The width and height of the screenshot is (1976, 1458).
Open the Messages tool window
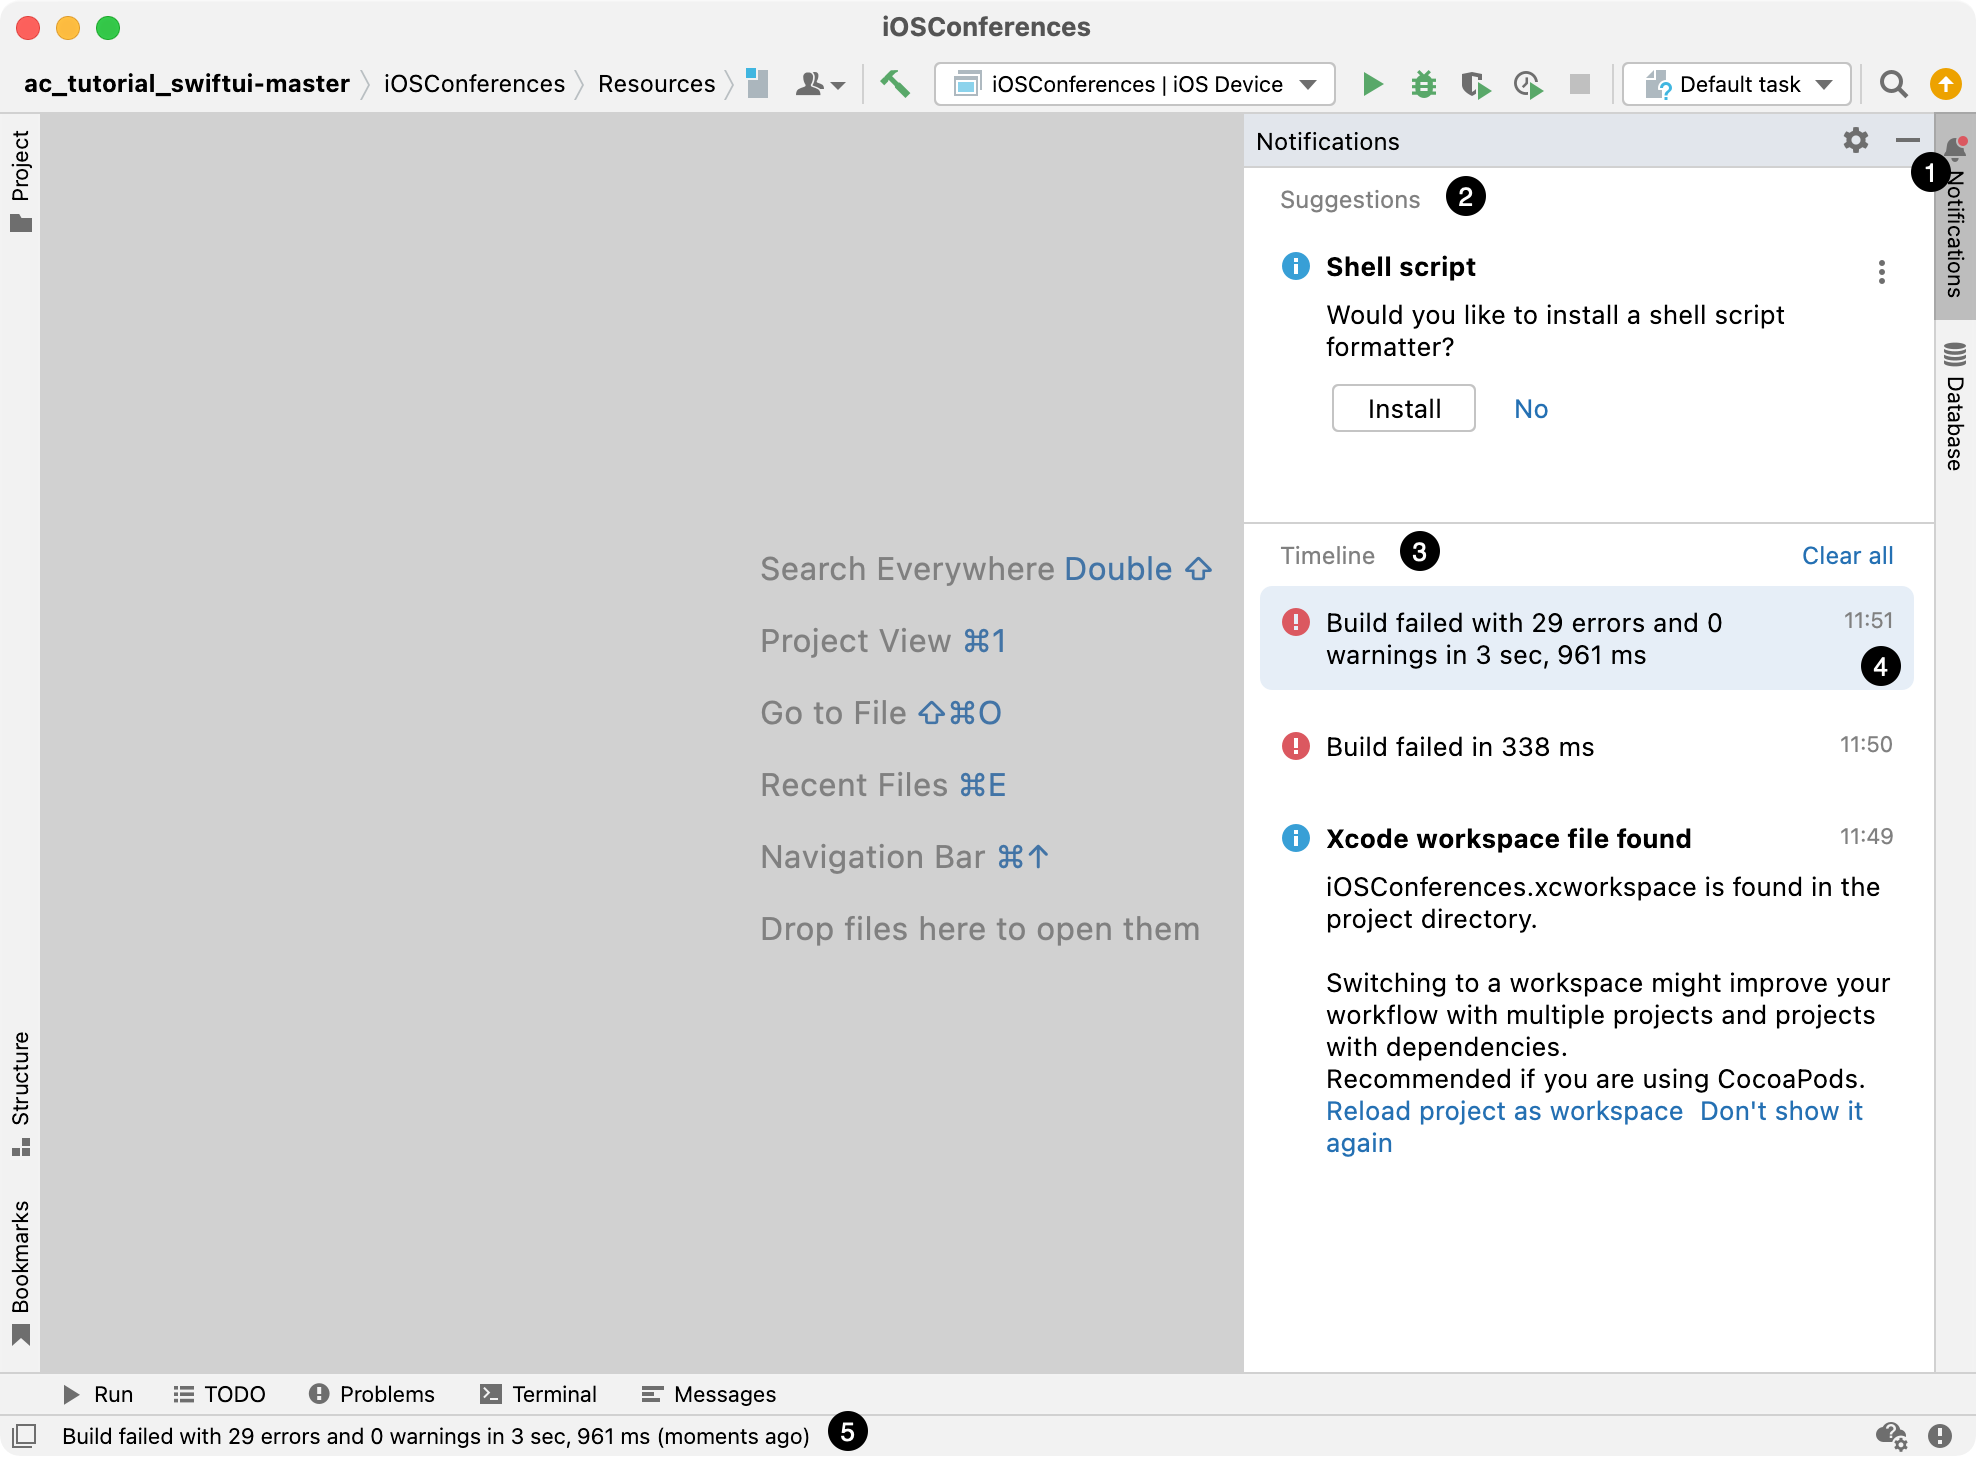709,1394
